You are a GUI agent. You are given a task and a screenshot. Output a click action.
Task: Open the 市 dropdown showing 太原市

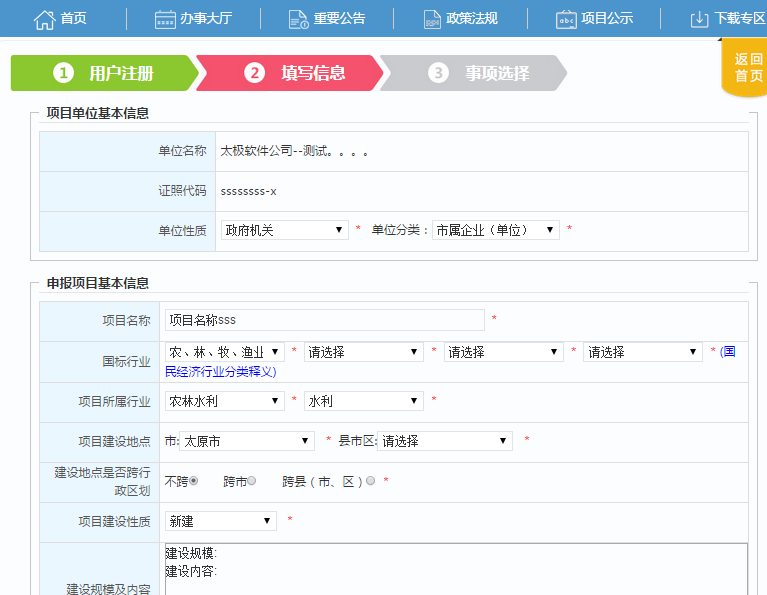click(247, 441)
